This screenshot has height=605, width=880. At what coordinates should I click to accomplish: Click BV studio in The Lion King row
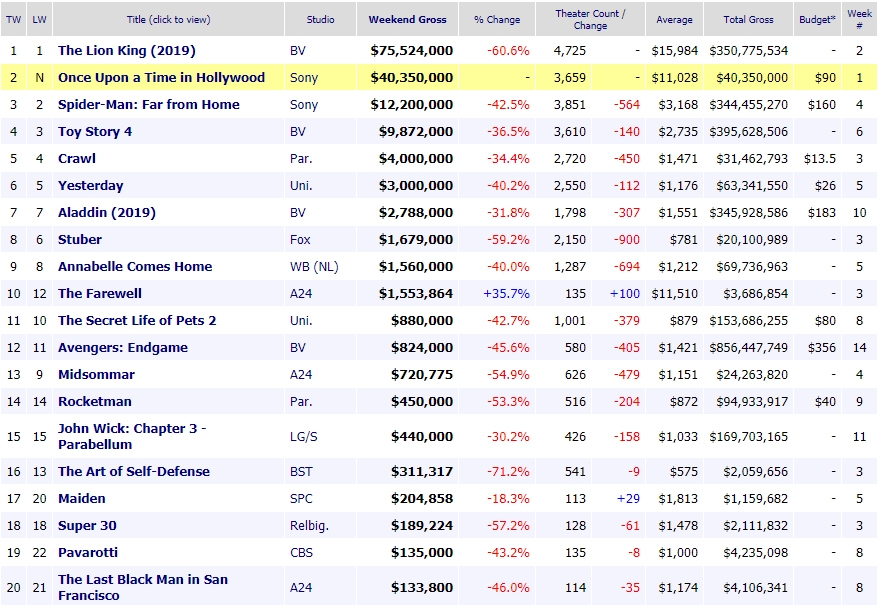(297, 51)
